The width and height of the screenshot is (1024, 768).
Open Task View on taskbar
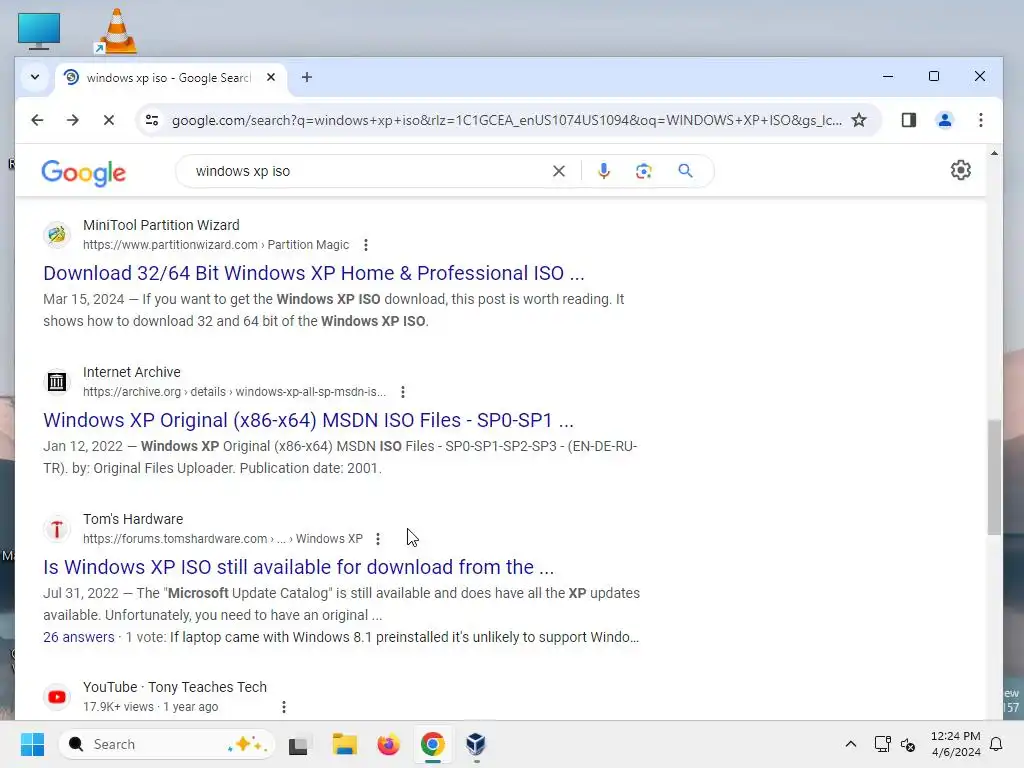(299, 744)
